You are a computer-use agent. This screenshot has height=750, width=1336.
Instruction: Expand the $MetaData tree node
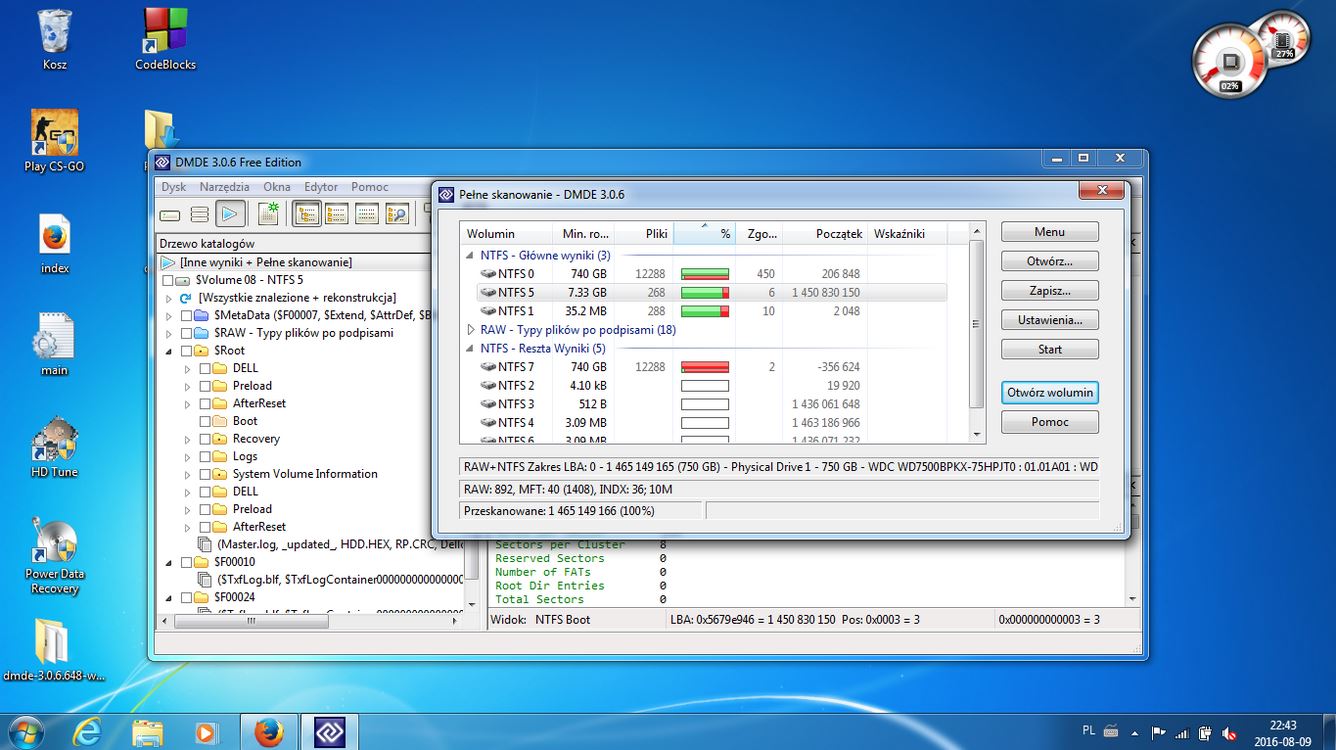tap(168, 315)
